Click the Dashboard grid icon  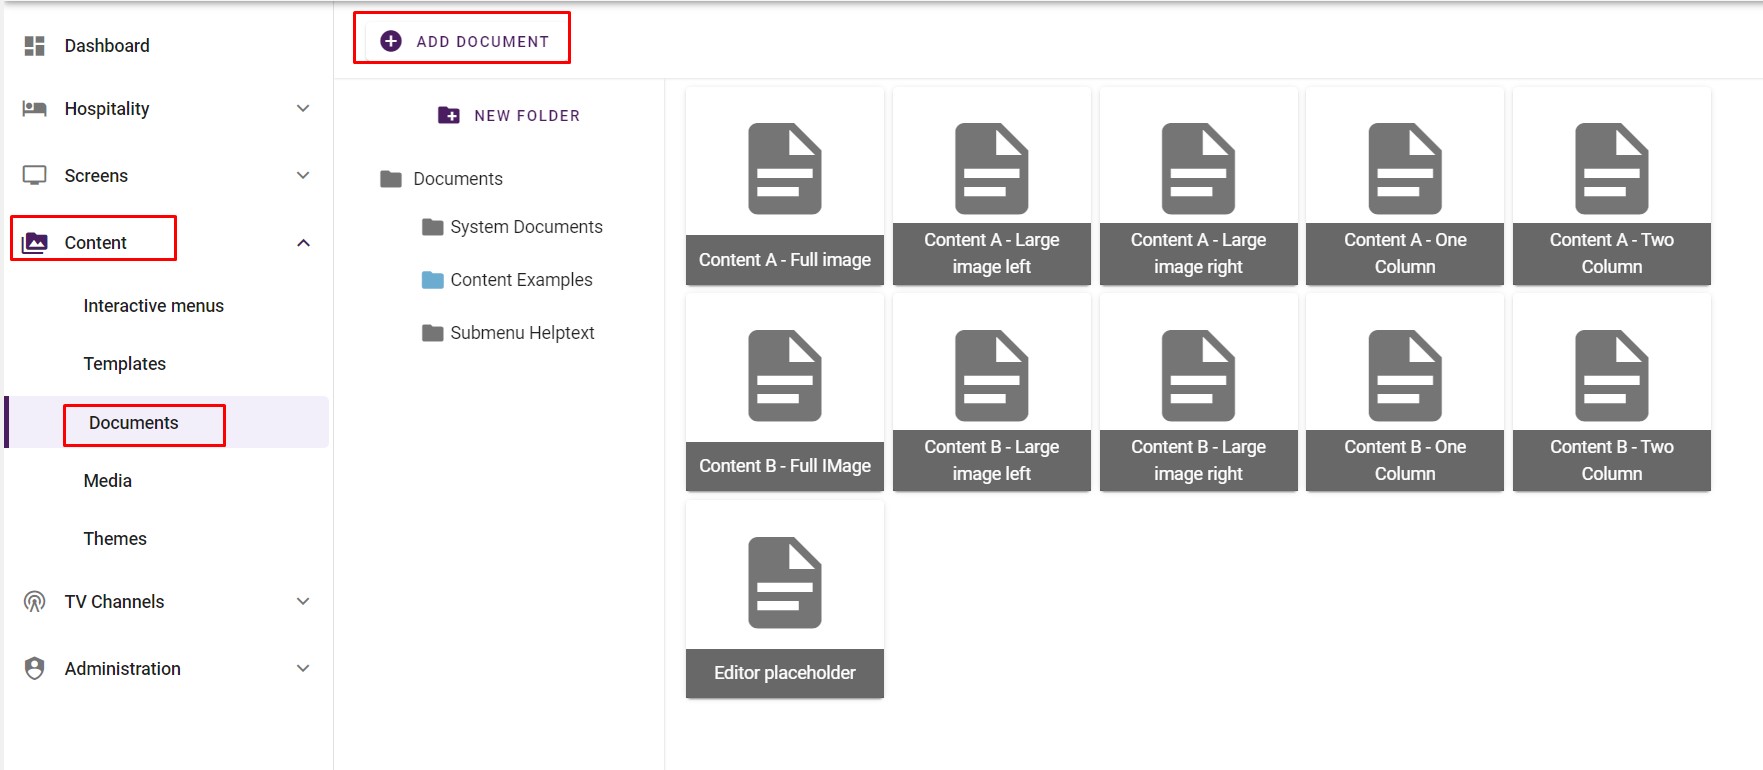pyautogui.click(x=35, y=46)
